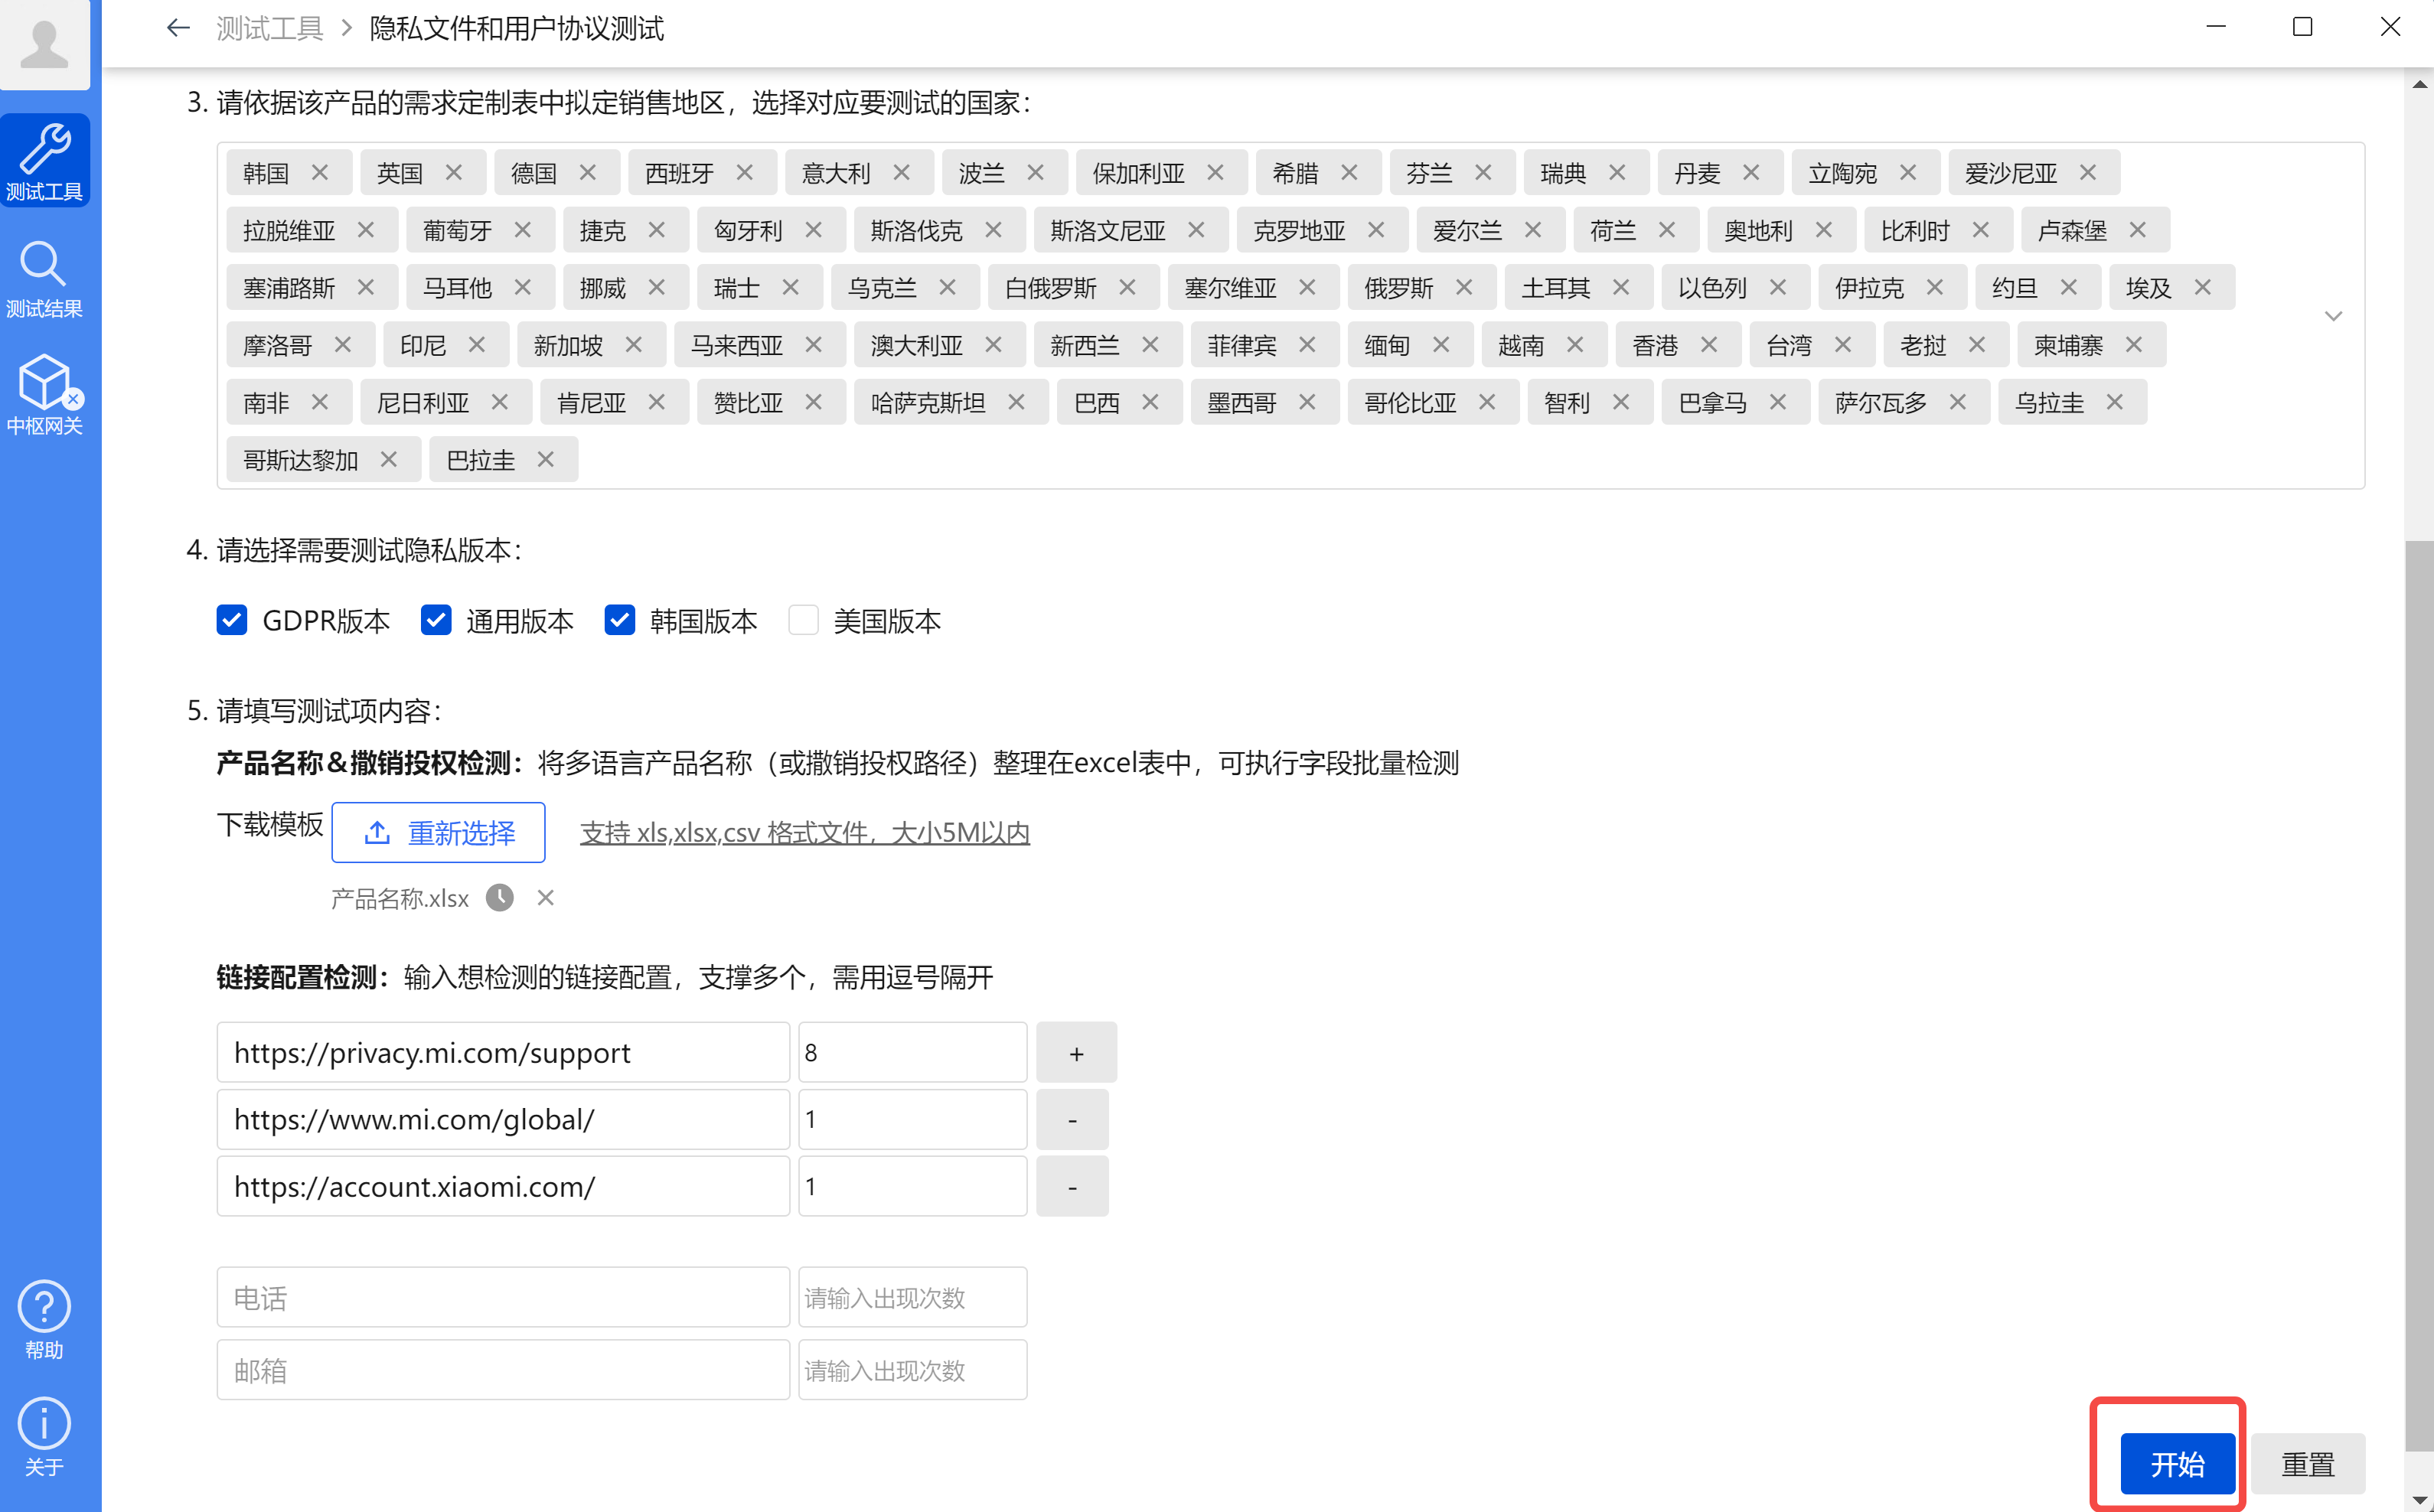The width and height of the screenshot is (2434, 1512).
Task: Remove the 墨西哥 country tag
Action: tap(1307, 402)
